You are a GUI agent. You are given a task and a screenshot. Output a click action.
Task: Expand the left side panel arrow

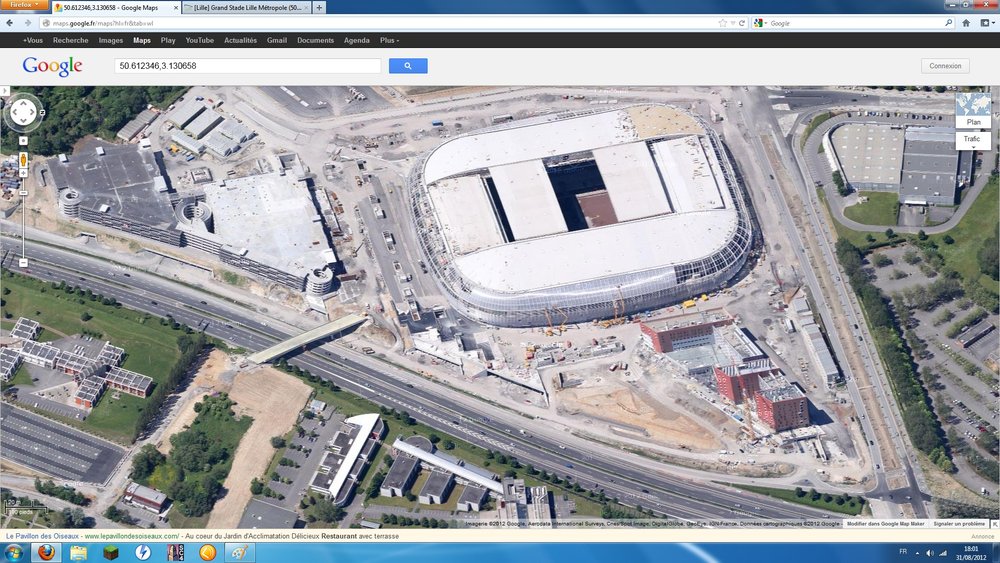(4, 91)
